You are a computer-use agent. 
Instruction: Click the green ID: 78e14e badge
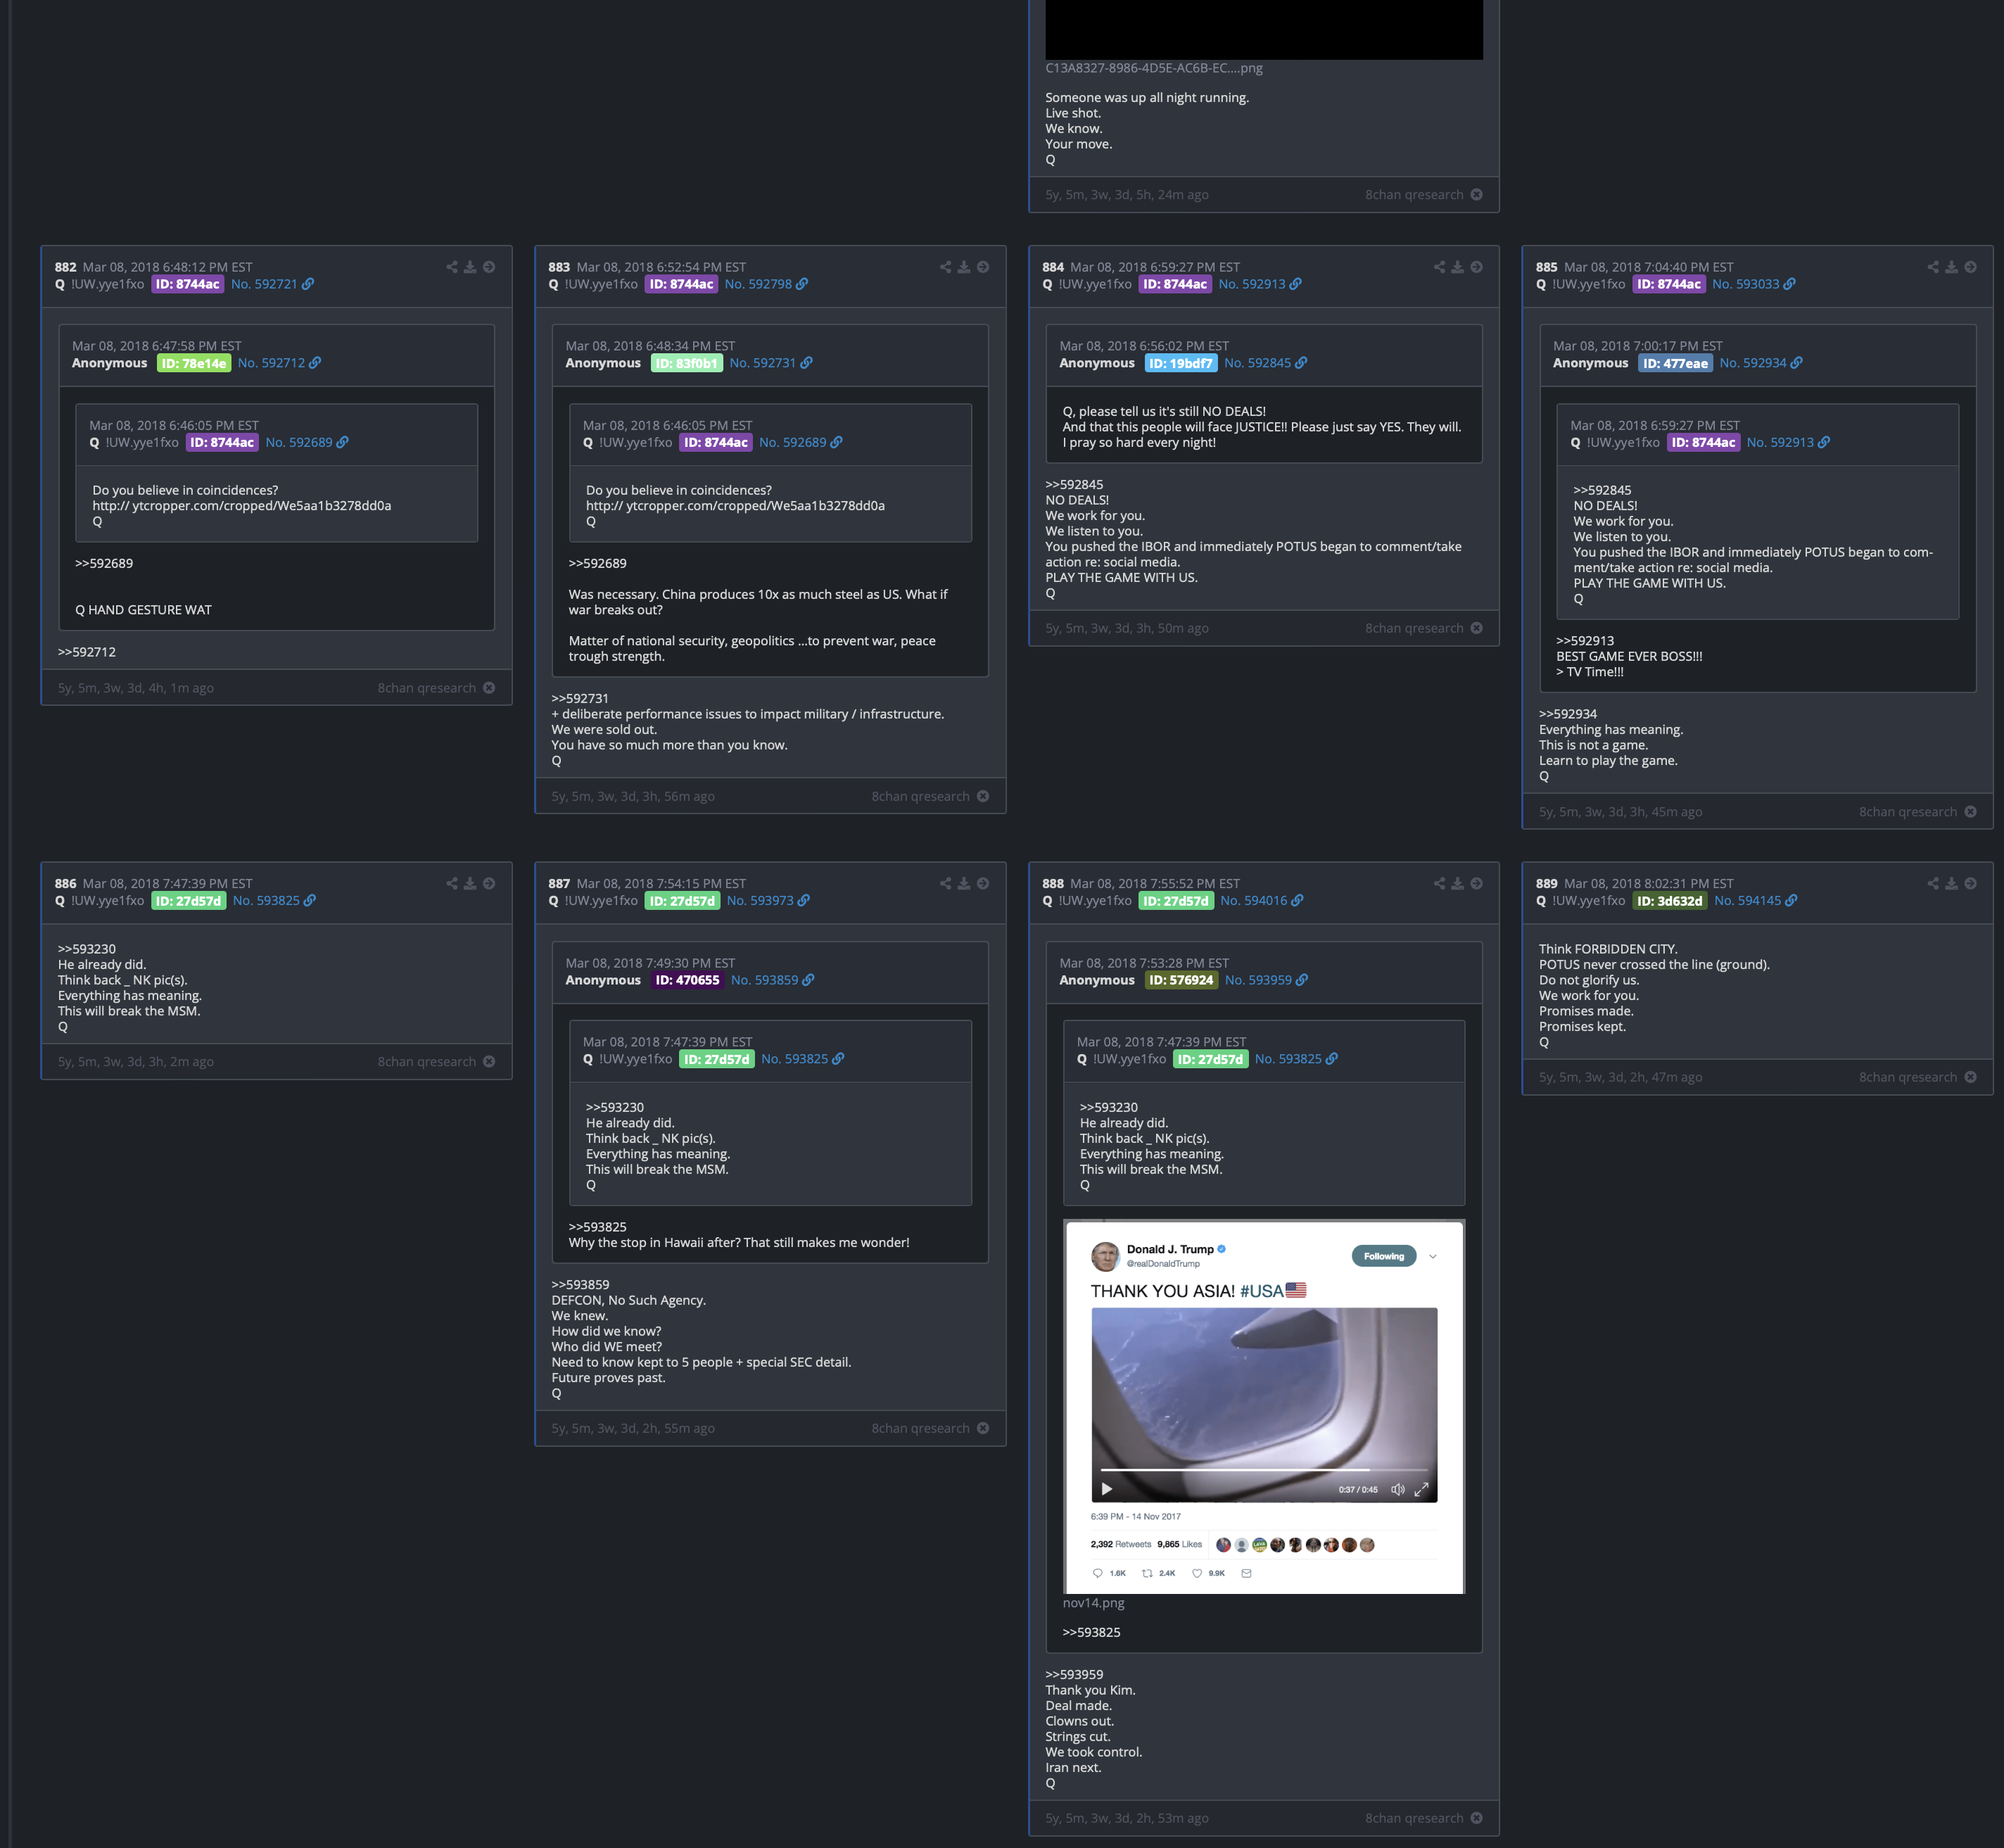(x=194, y=363)
